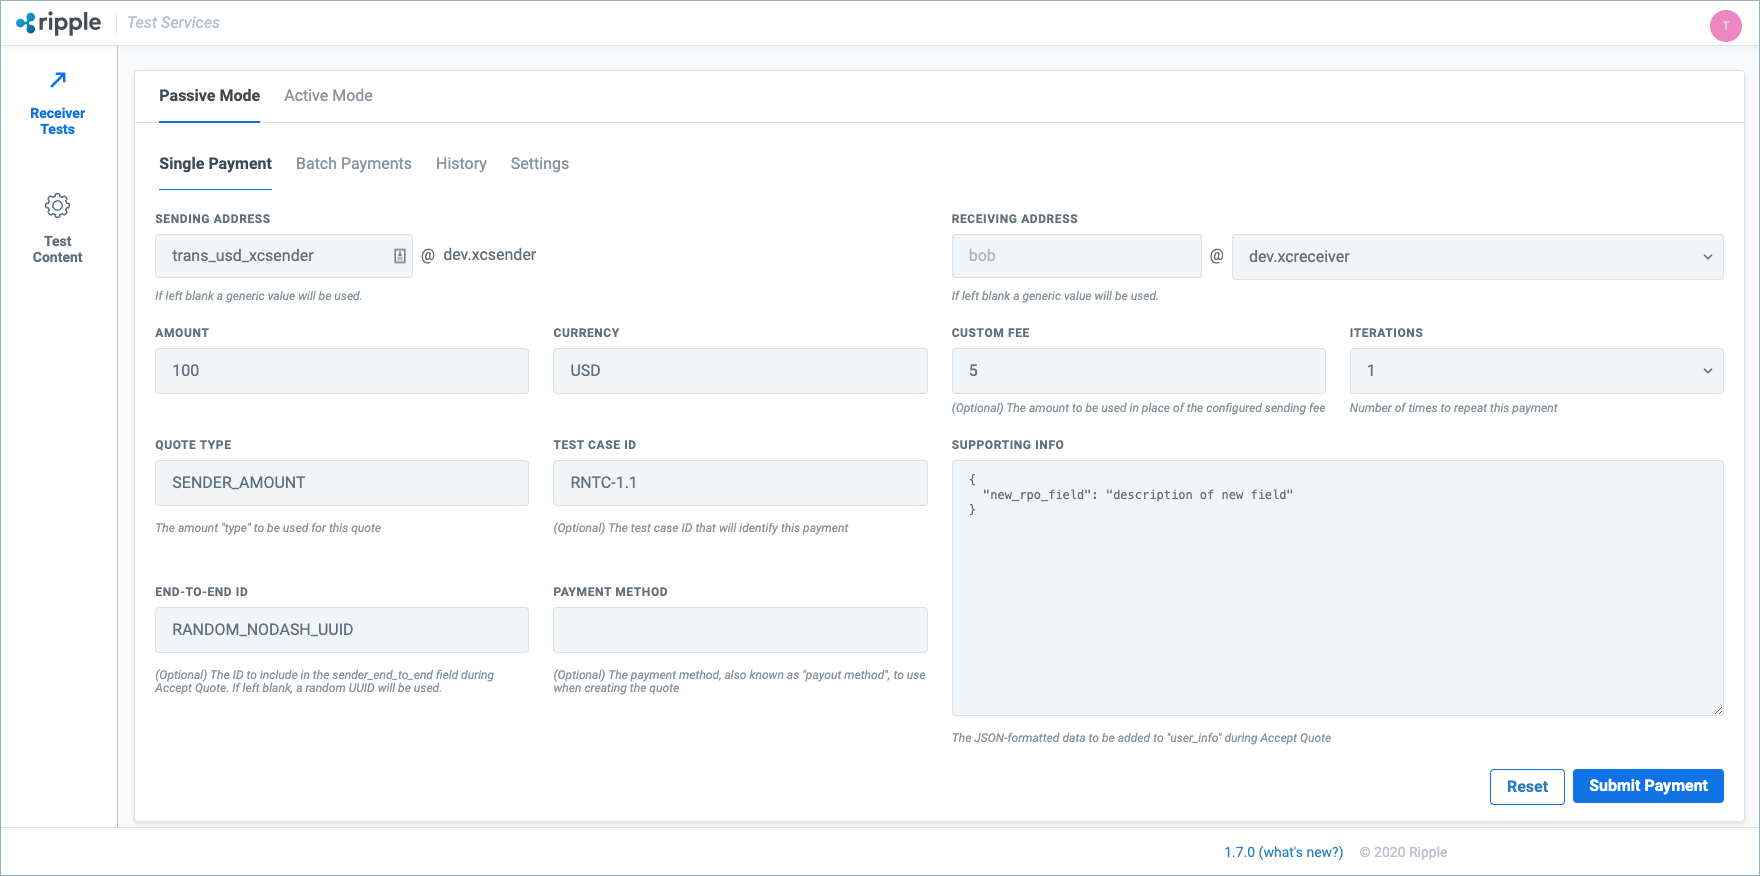This screenshot has height=876, width=1760.
Task: Grab the Supporting Info textarea resize handle
Action: tap(1718, 710)
